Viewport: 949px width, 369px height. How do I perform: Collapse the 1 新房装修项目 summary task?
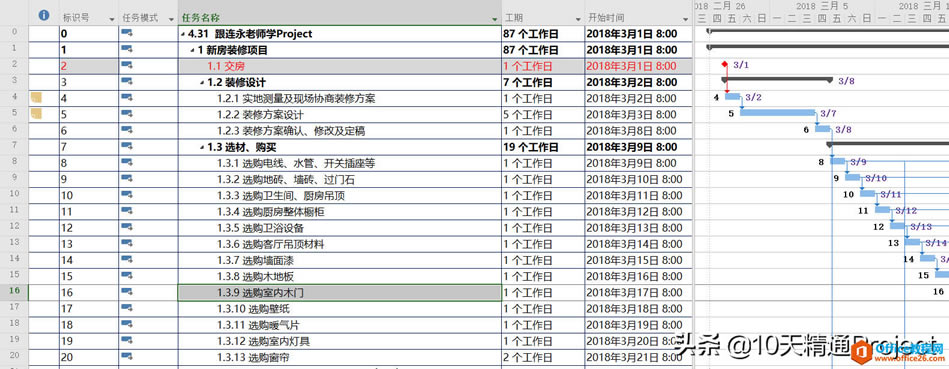192,50
